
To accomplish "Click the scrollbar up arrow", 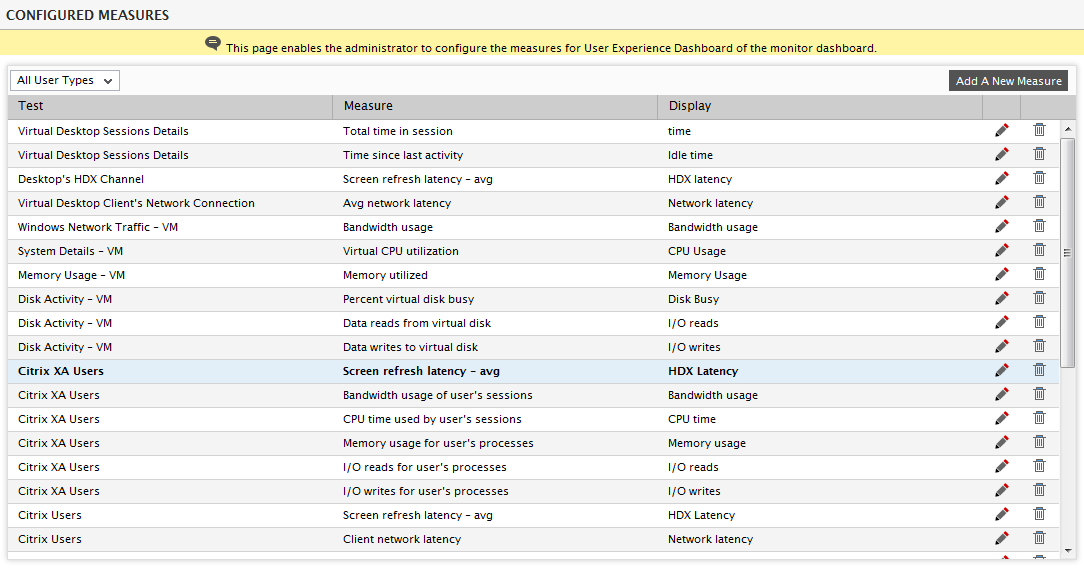I will pos(1068,129).
